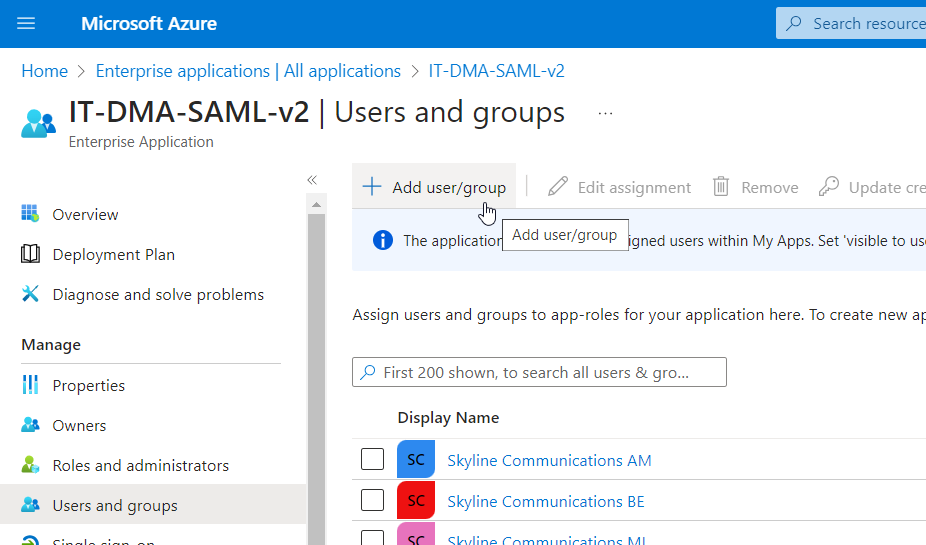
Task: Check the box for Skyline Communications BE
Action: click(x=373, y=500)
